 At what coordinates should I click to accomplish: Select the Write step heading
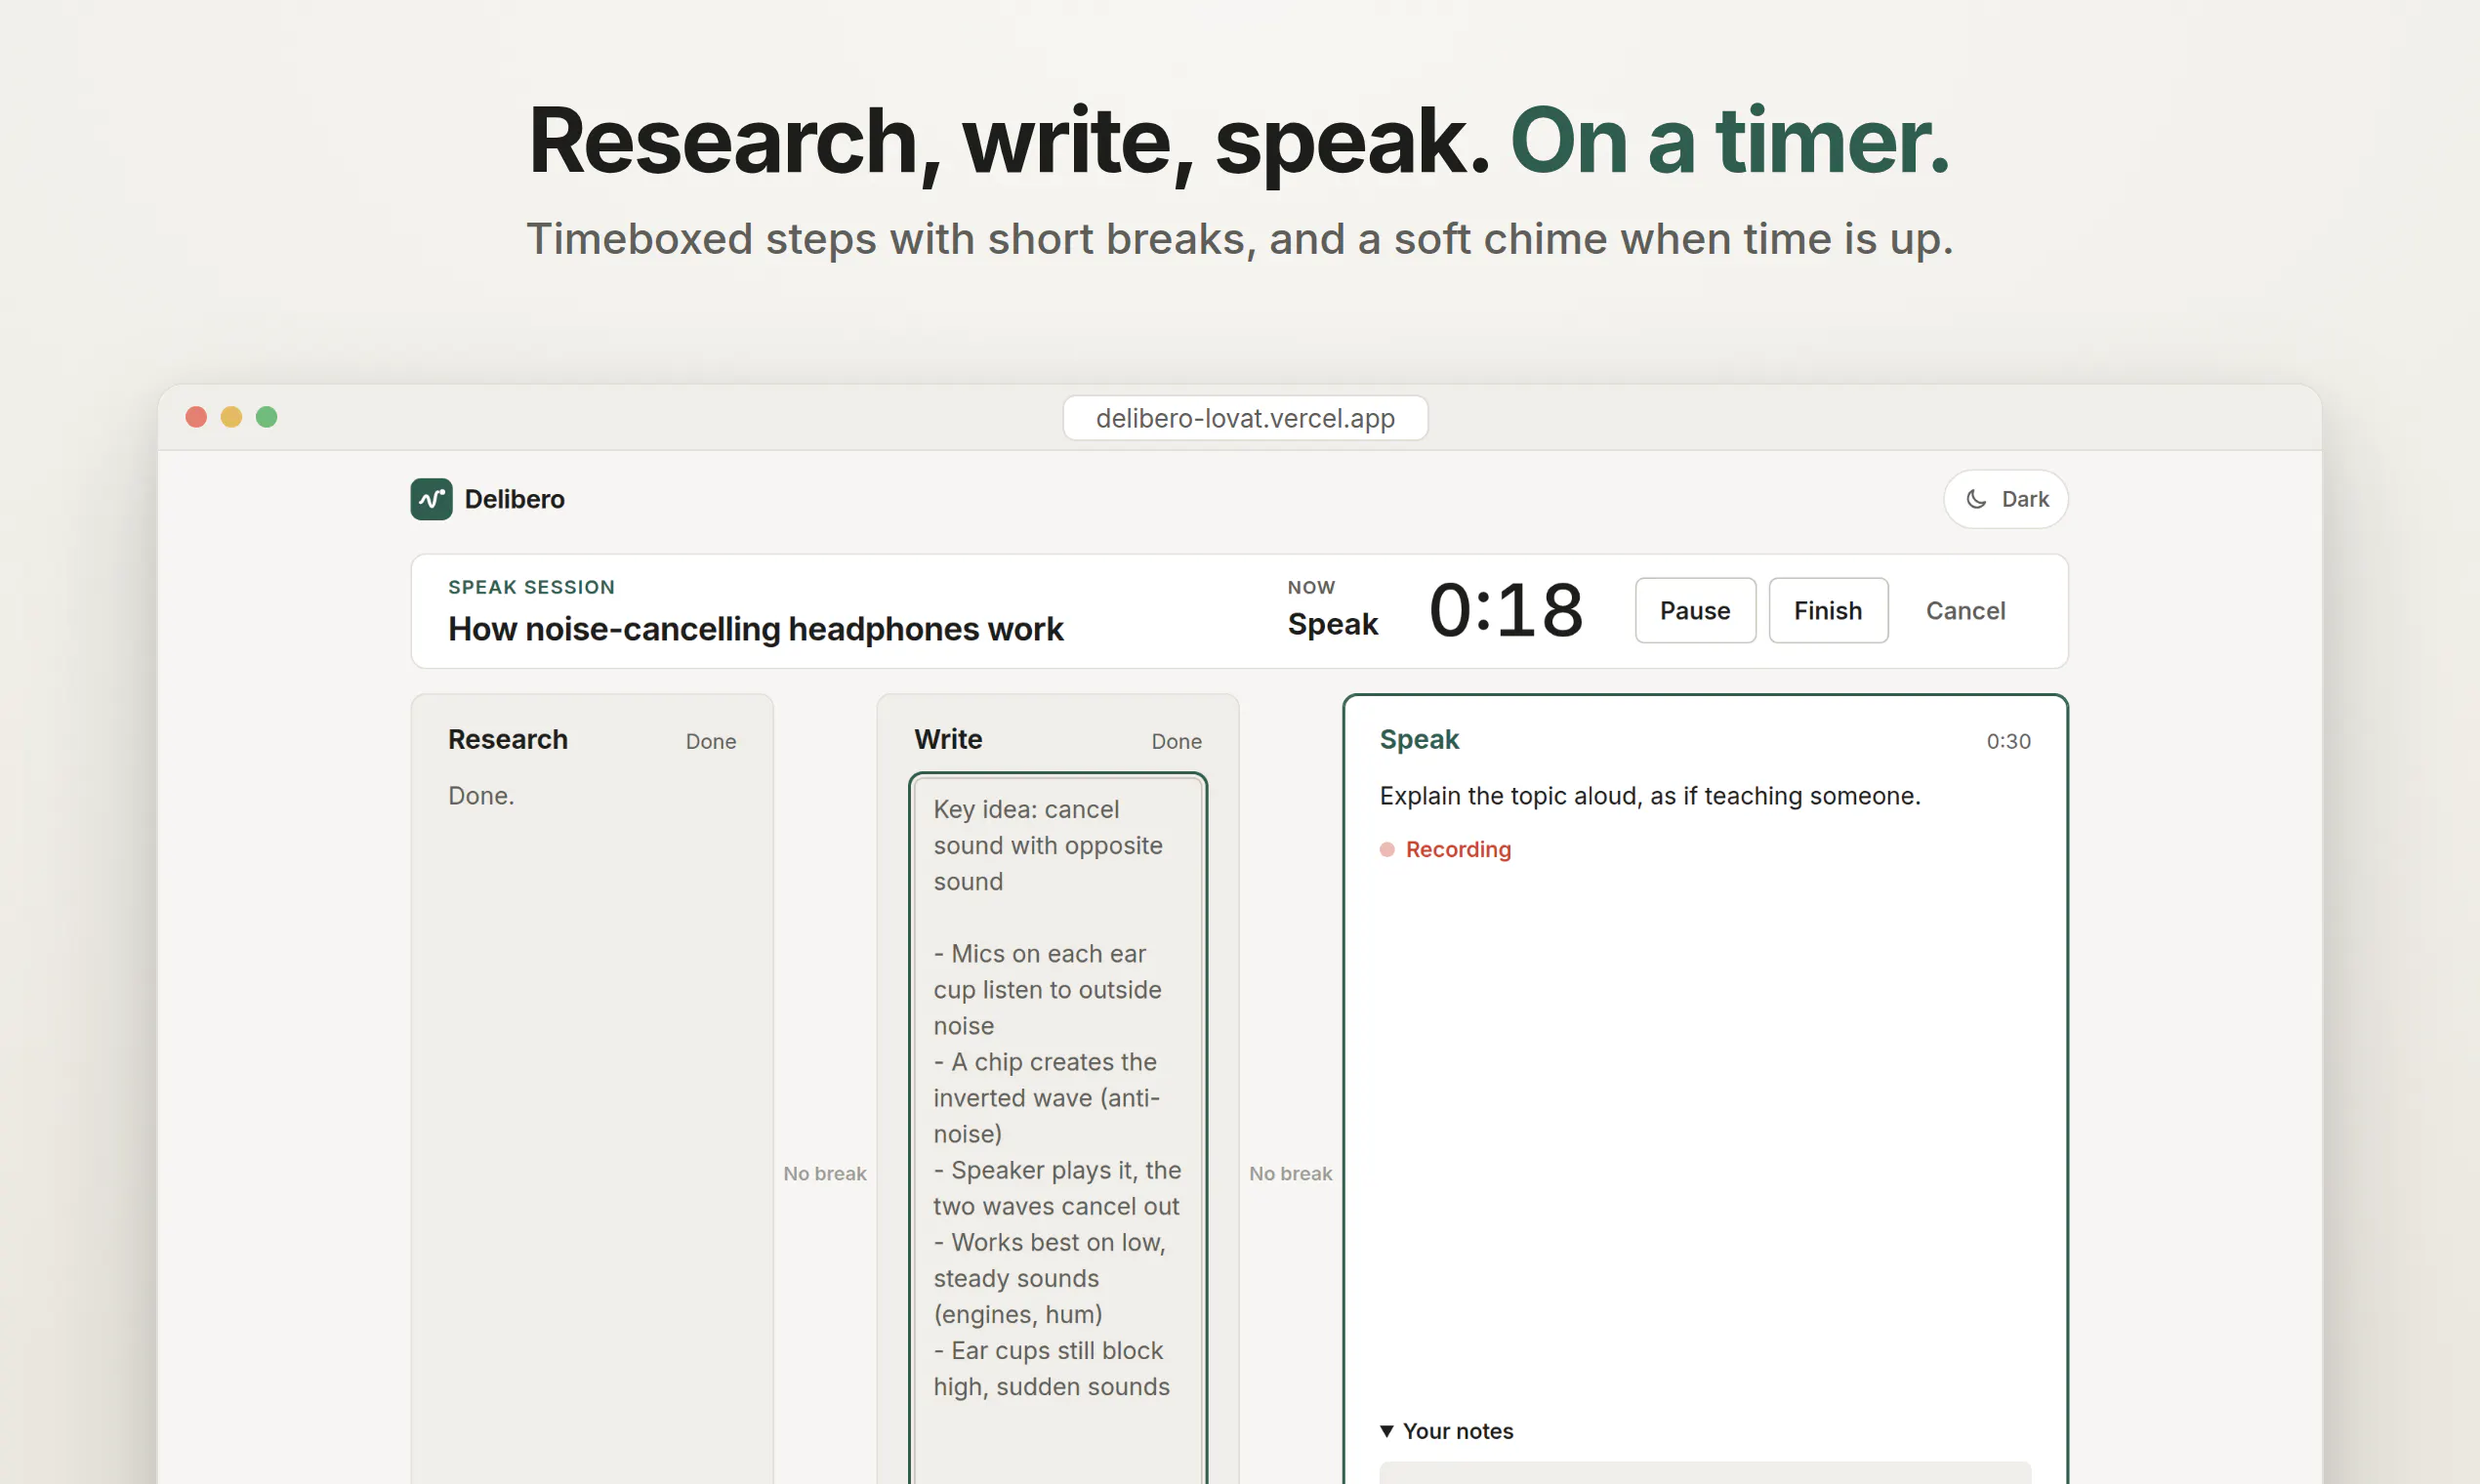948,739
